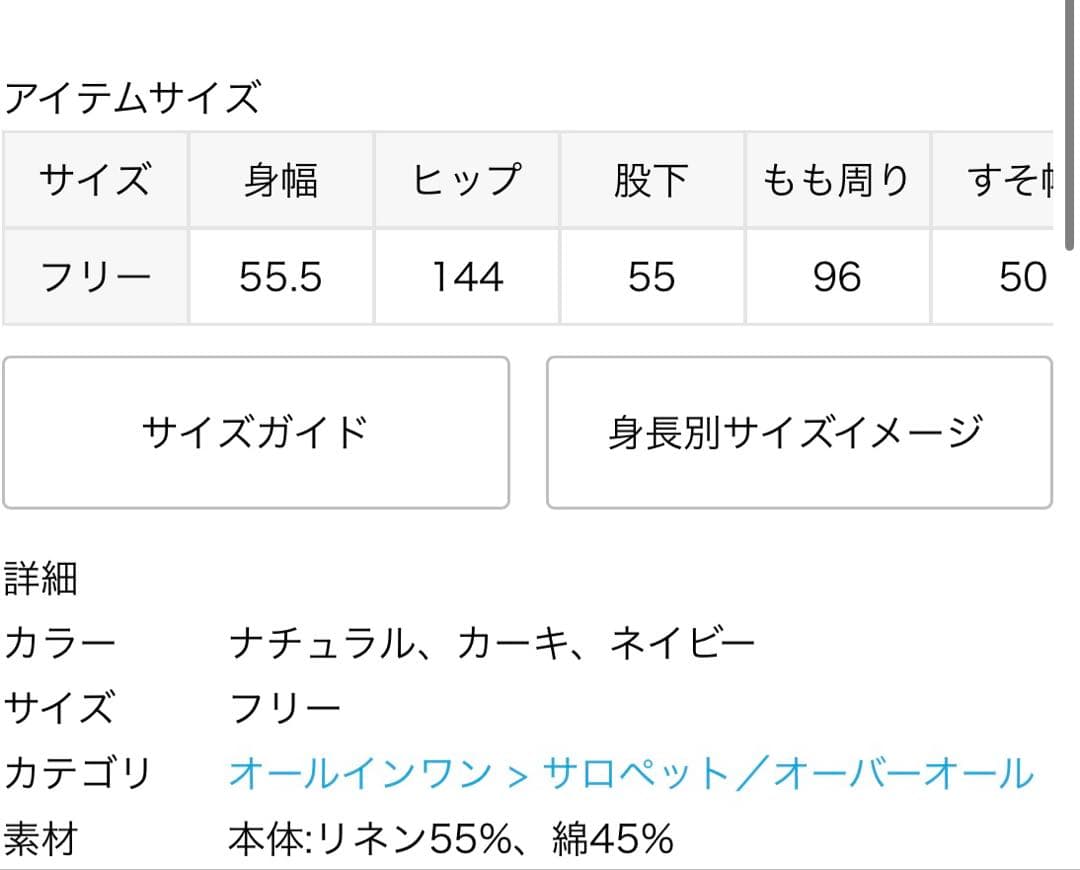This screenshot has height=870, width=1080.
Task: Select the フリー size cell
Action: tap(95, 277)
